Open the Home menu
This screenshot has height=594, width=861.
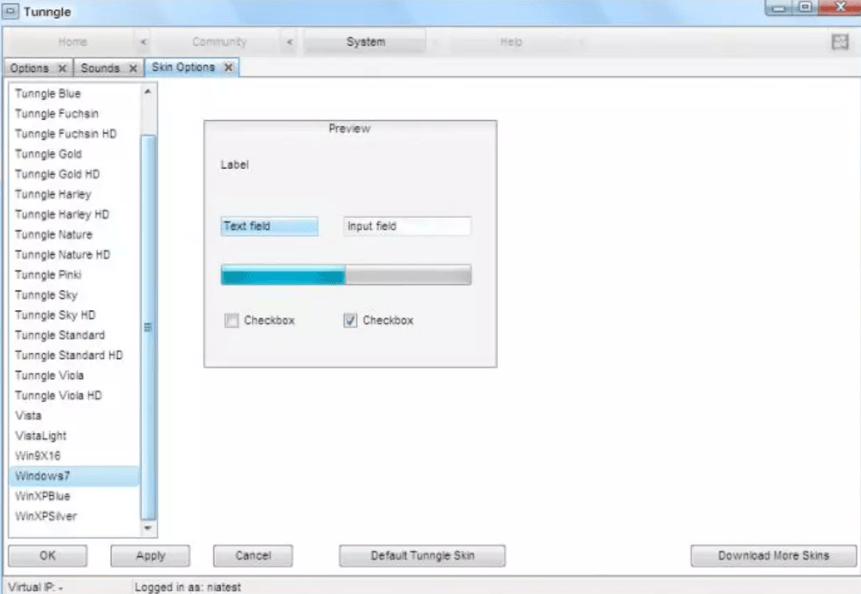(x=72, y=42)
